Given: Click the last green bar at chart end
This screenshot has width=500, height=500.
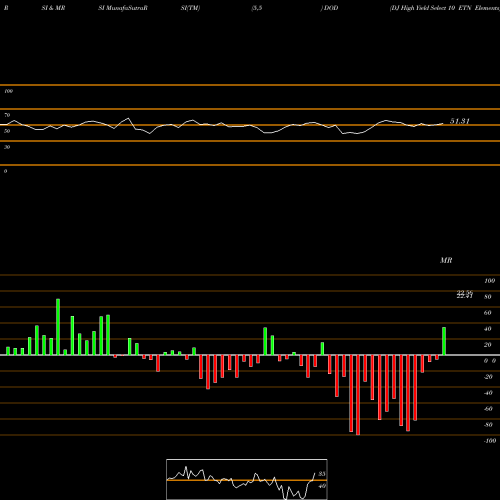Looking at the screenshot, I should (x=444, y=341).
